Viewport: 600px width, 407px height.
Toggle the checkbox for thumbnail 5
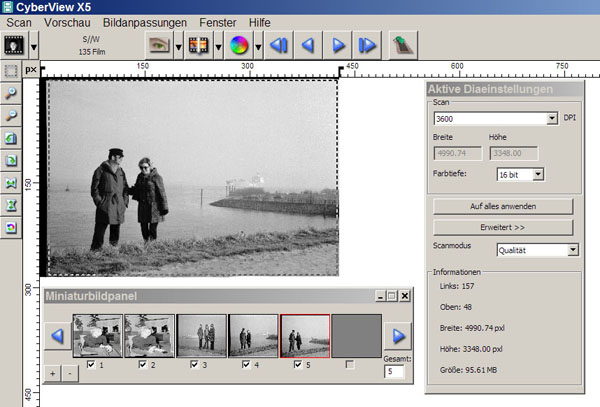tap(299, 365)
